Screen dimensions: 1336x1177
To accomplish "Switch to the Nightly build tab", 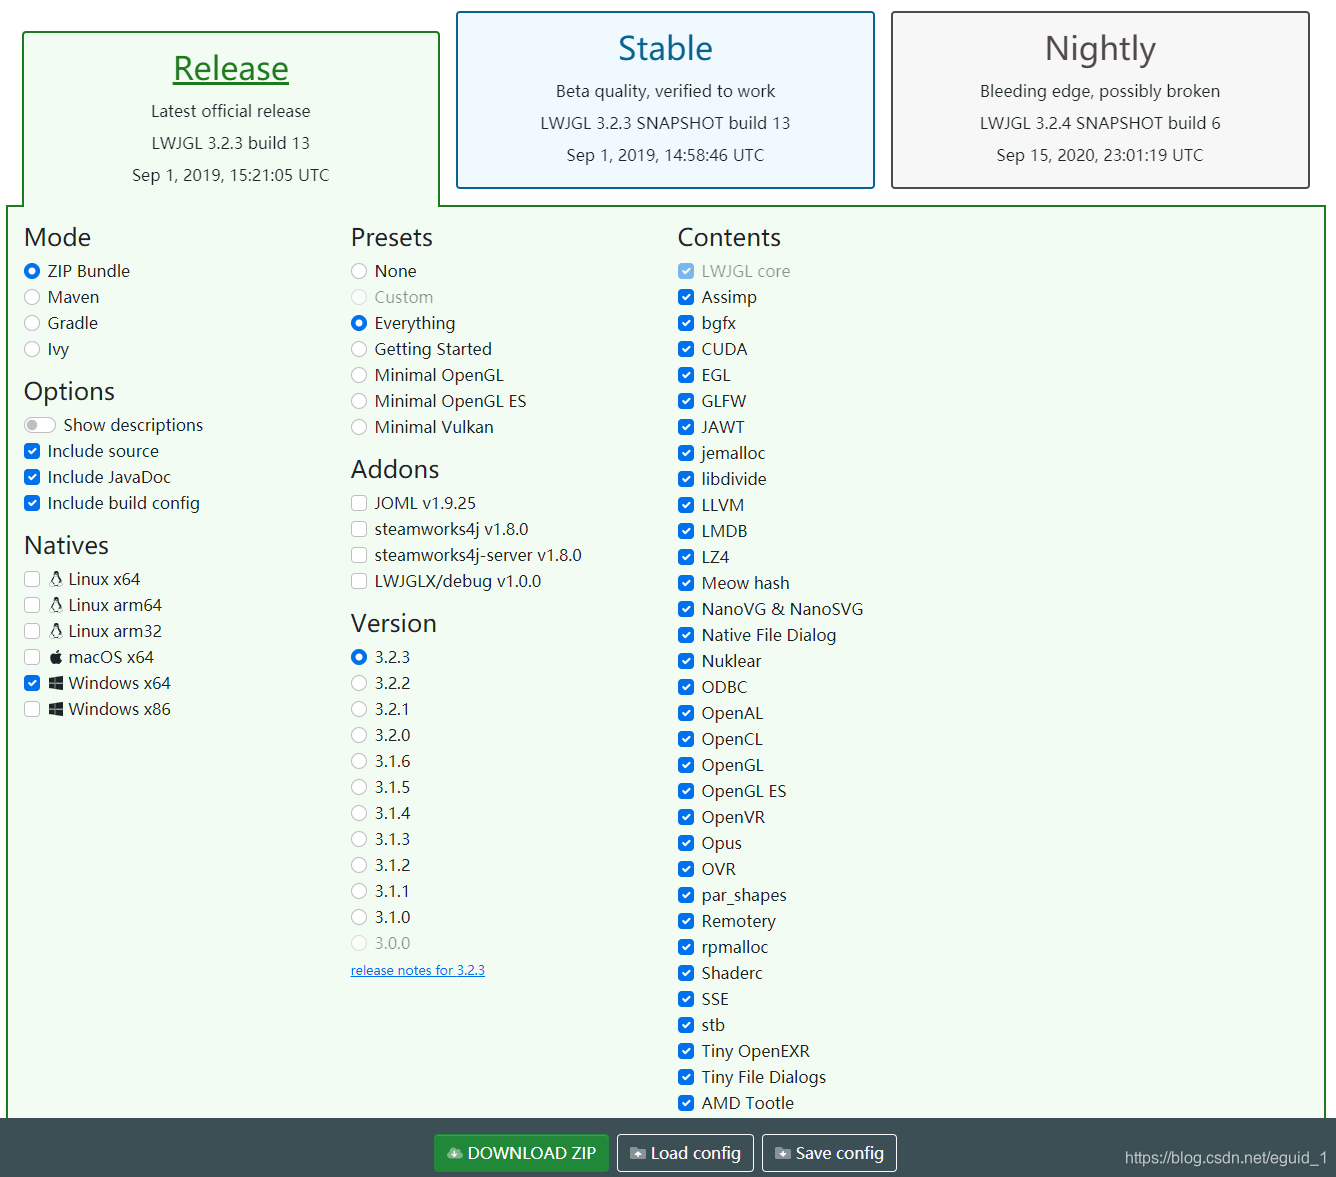I will (1100, 100).
